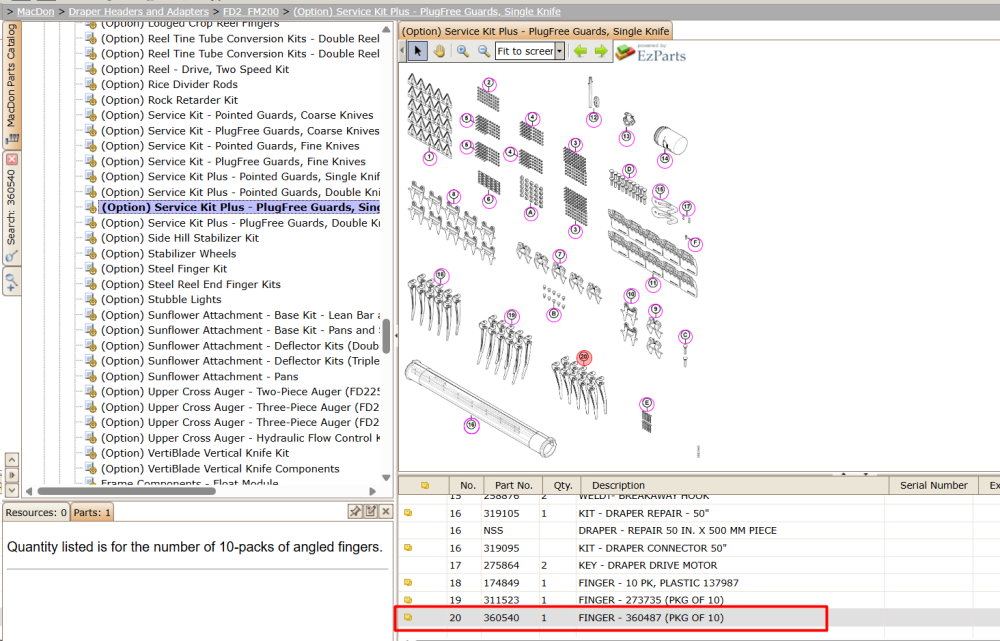Follow the FD2_FM200 breadcrumb link
This screenshot has height=641, width=1000.
[x=251, y=11]
